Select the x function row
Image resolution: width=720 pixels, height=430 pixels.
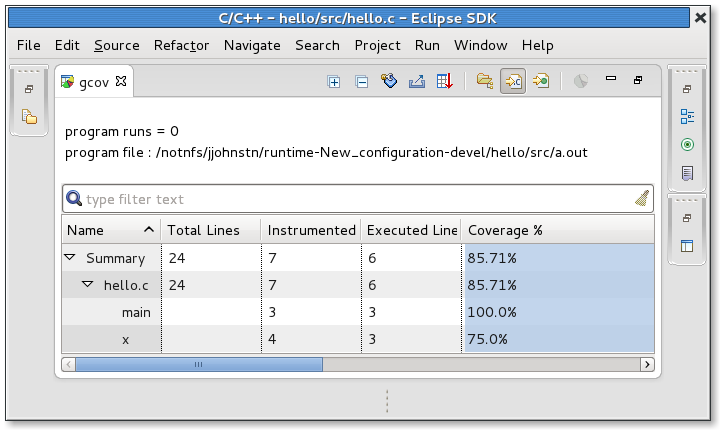point(358,339)
